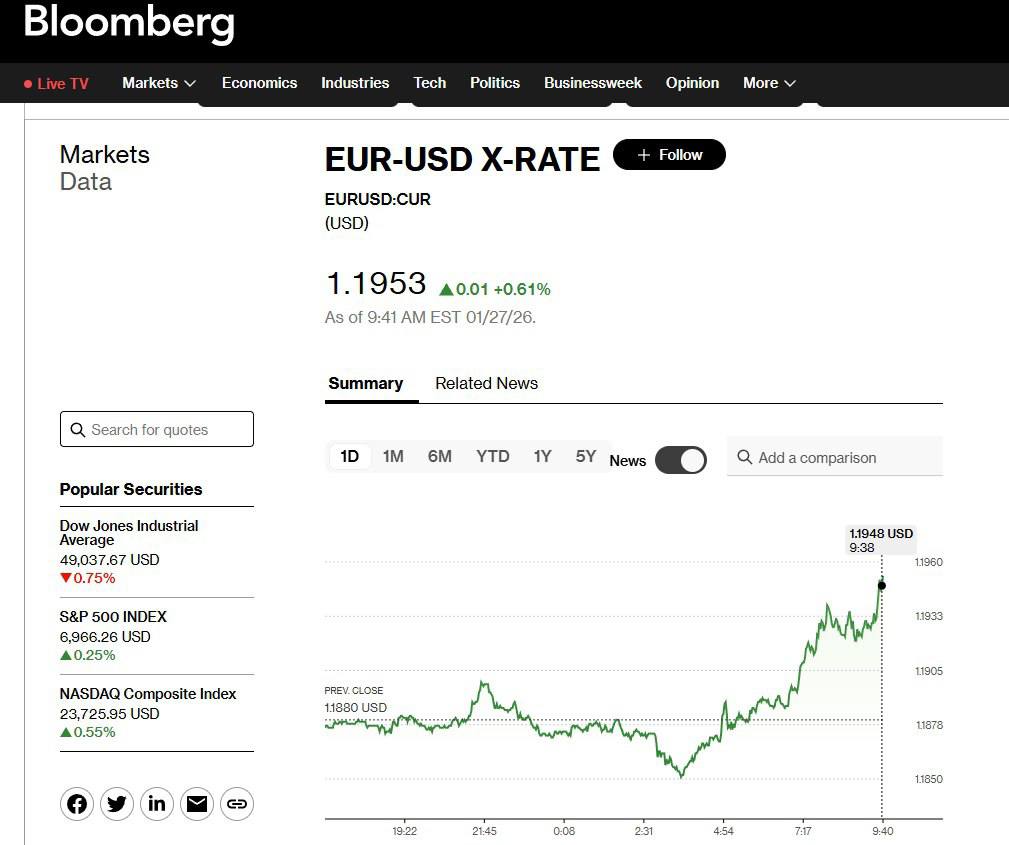
Task: Click the Bloomberg logo
Action: tap(129, 22)
